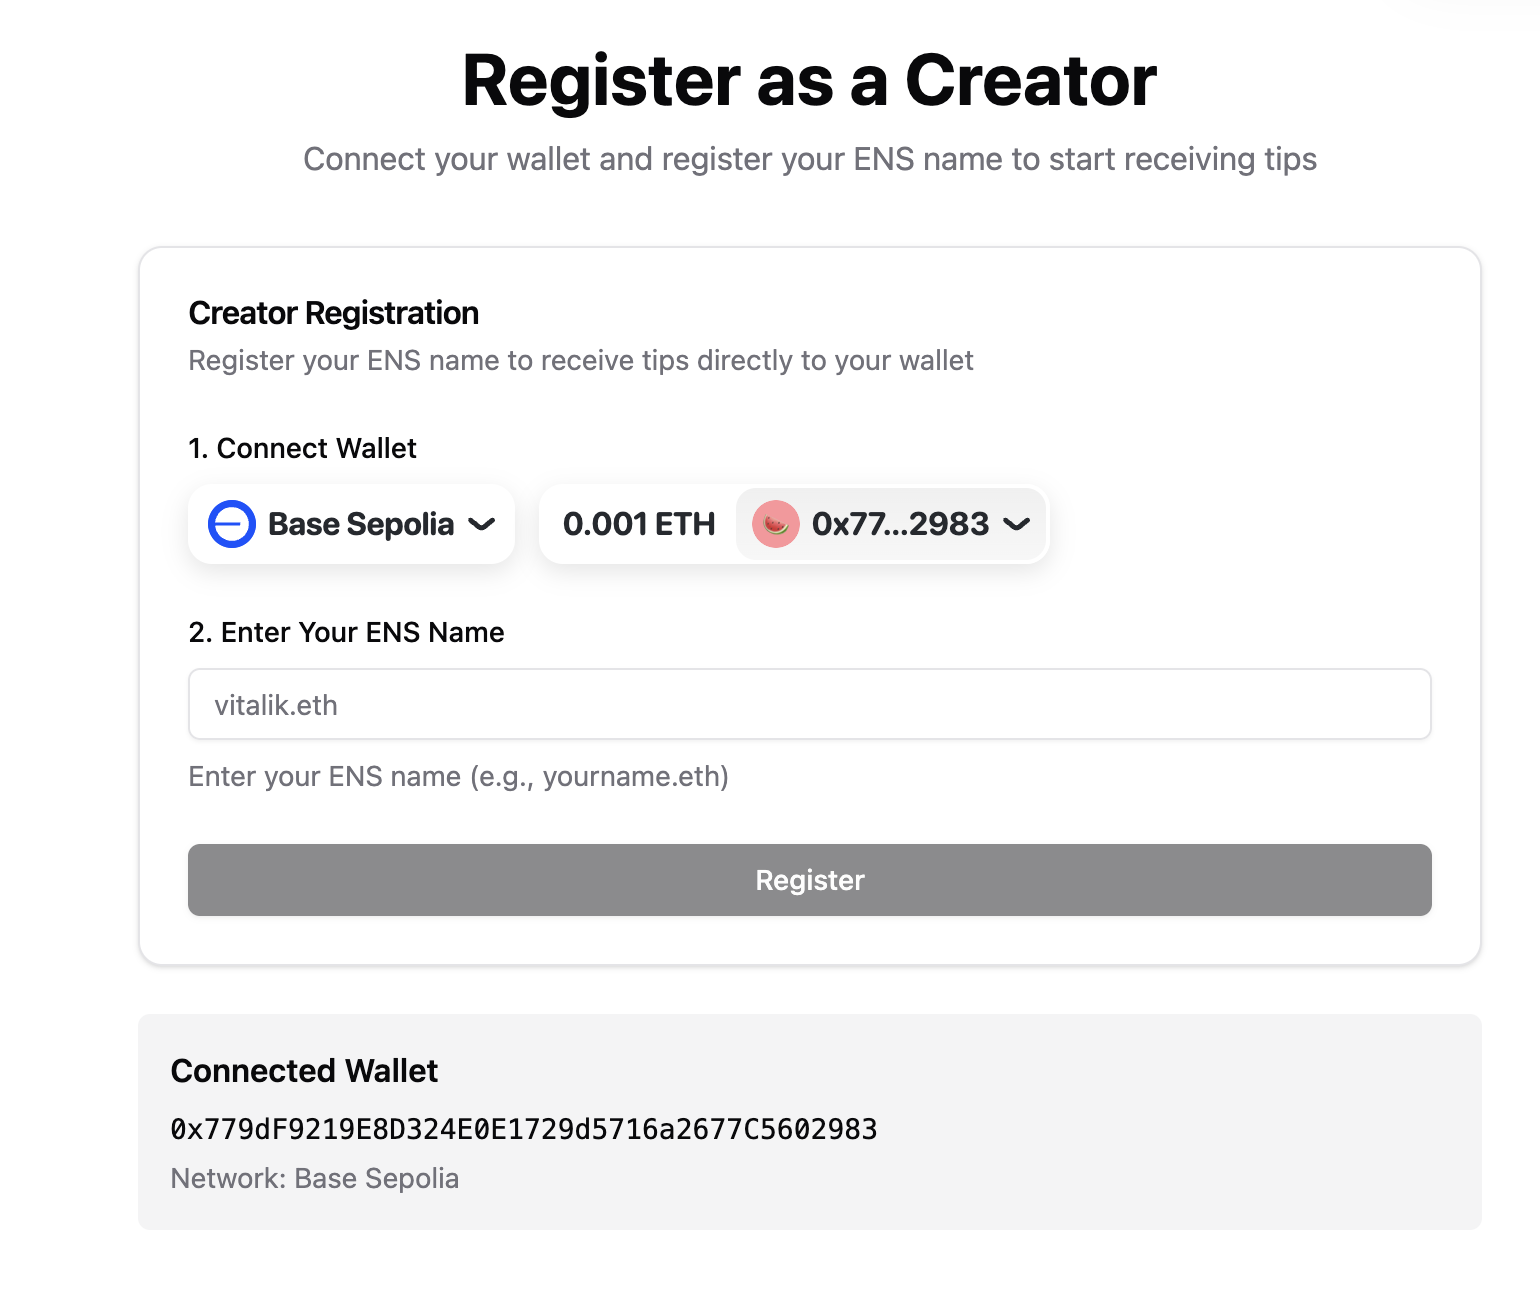Click the Base network logo icon
The image size is (1540, 1304).
(230, 524)
